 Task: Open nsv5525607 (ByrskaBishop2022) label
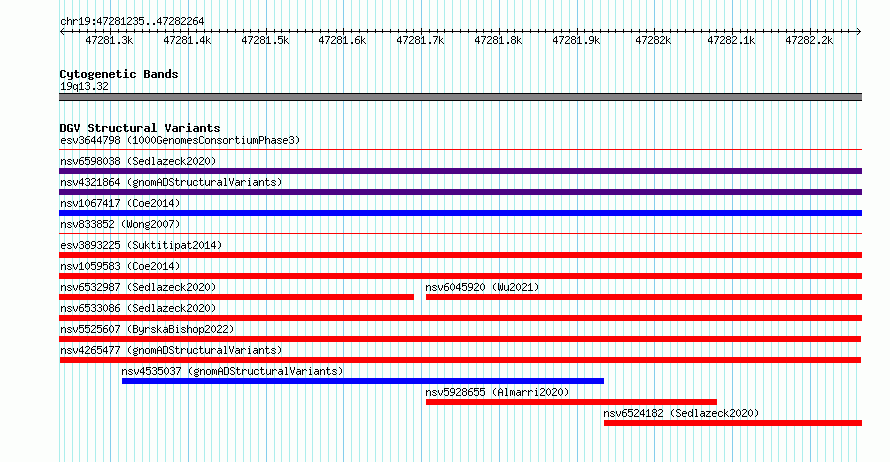click(147, 329)
